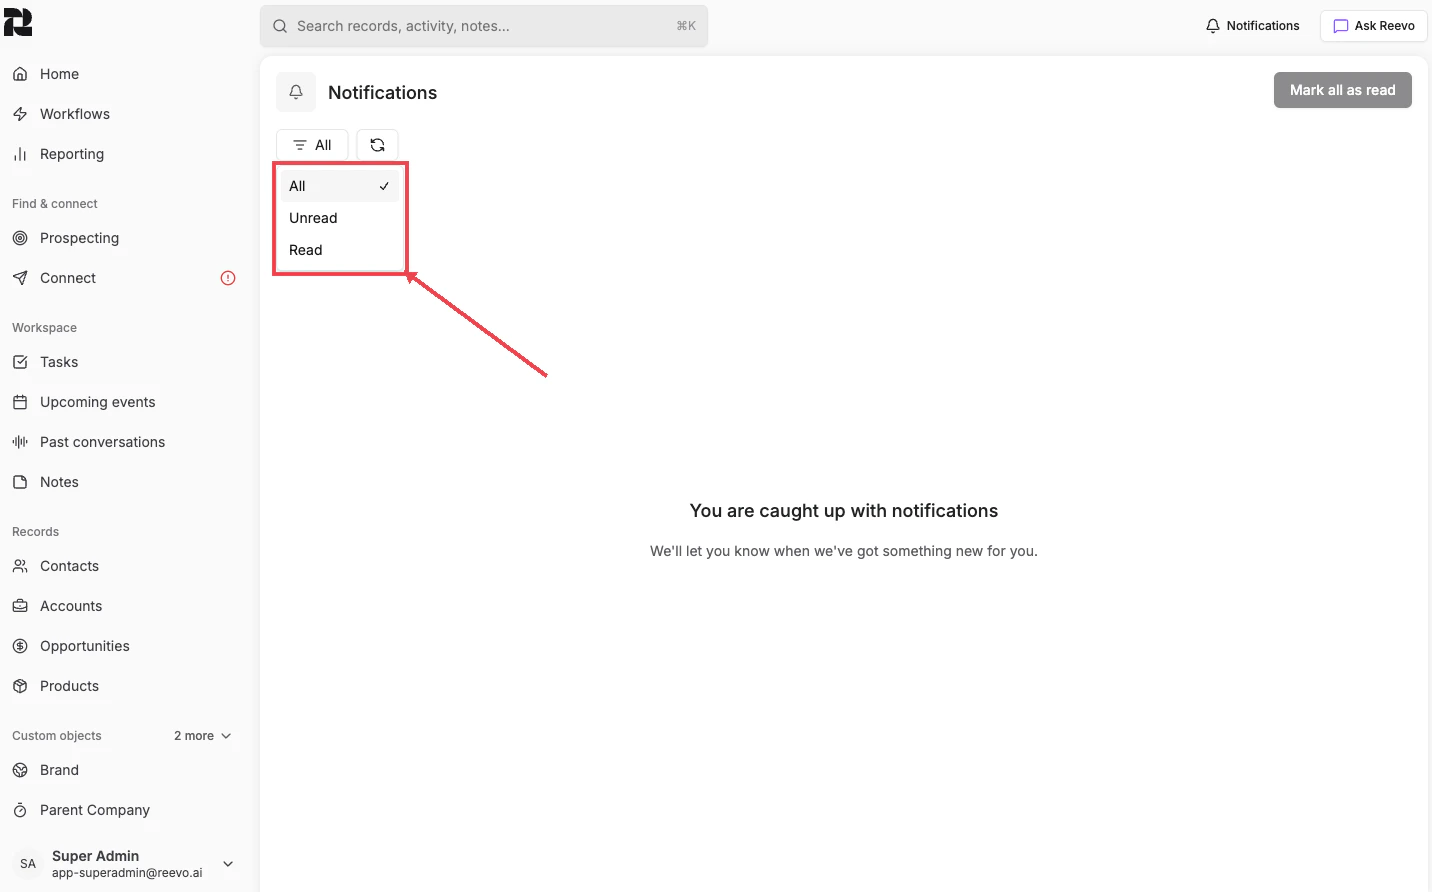1432x892 pixels.
Task: Click the Reevo logo icon
Action: pos(18,22)
